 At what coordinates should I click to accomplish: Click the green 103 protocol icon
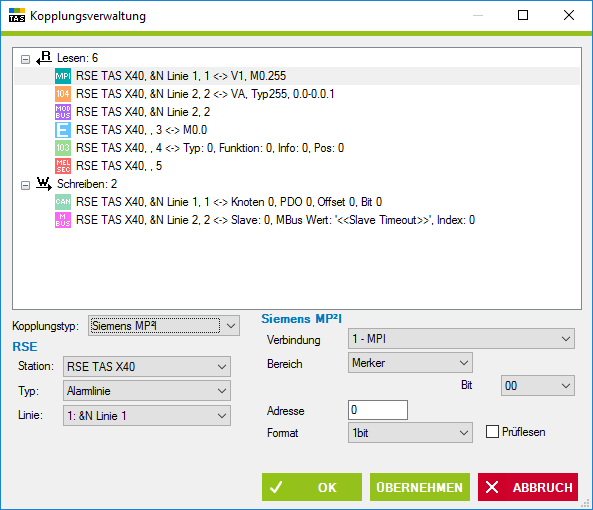pos(63,148)
